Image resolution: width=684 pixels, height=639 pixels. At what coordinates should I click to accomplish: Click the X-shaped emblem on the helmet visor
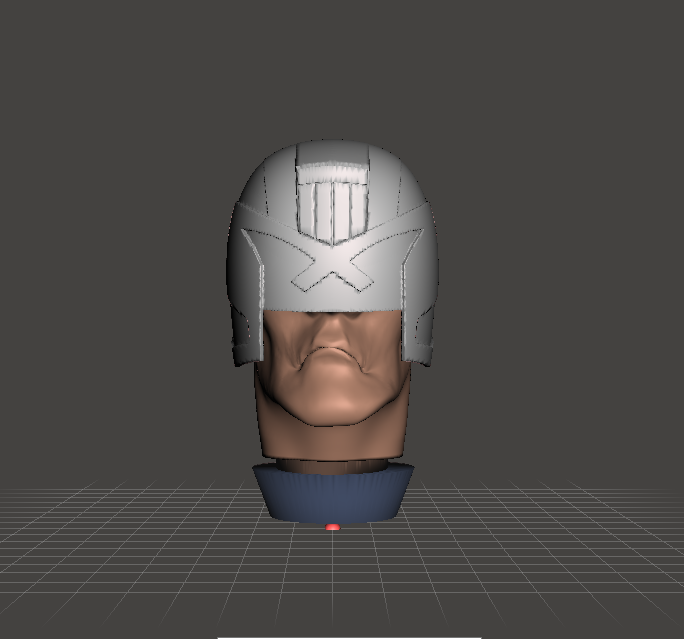332,262
